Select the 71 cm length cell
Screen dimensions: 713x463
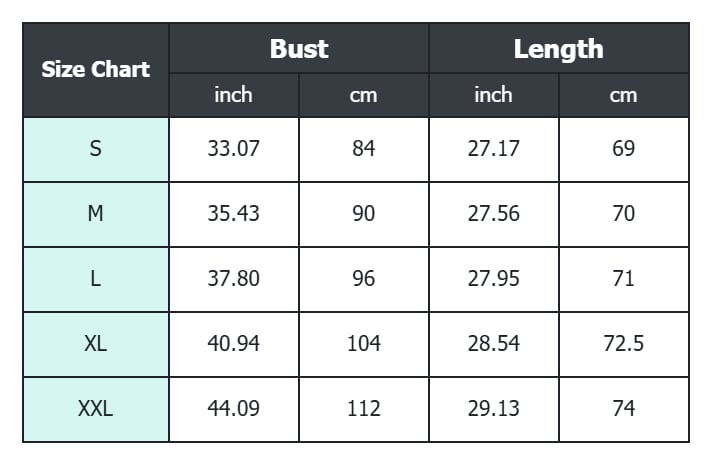623,279
